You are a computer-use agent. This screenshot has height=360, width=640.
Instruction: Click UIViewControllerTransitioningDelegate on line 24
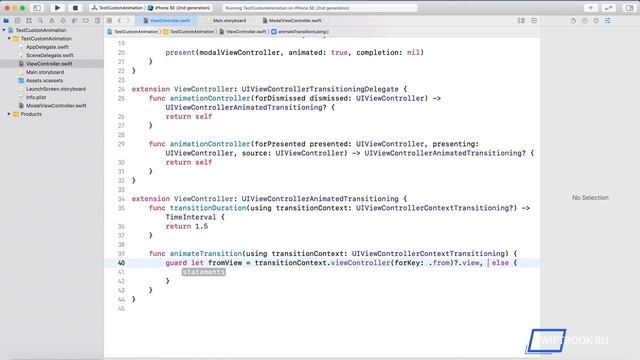click(320, 89)
